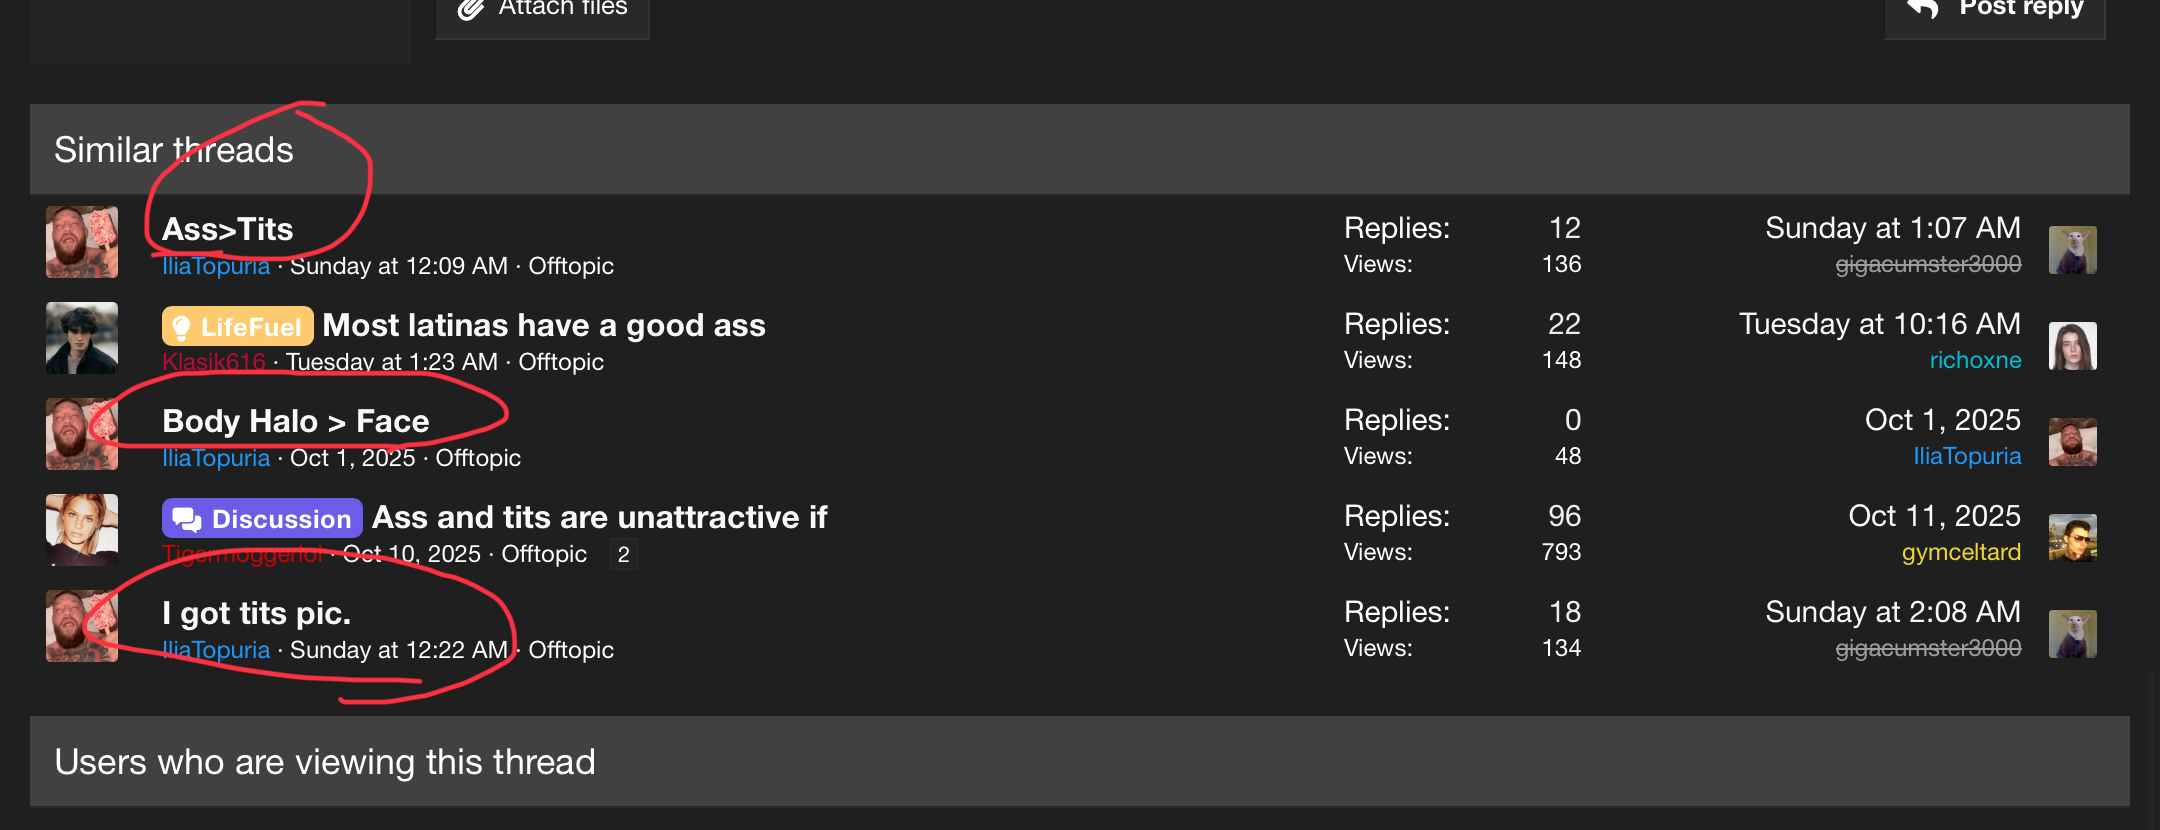The width and height of the screenshot is (2160, 830).
Task: Open "Ass and tits are unattractive if" thread
Action: point(600,517)
